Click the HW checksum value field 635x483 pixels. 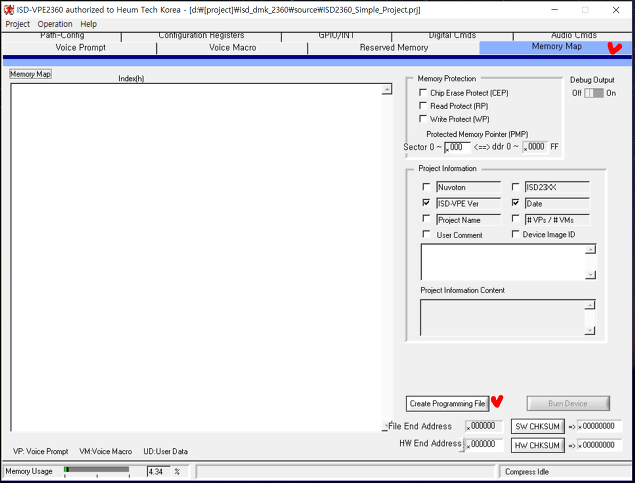[599, 445]
